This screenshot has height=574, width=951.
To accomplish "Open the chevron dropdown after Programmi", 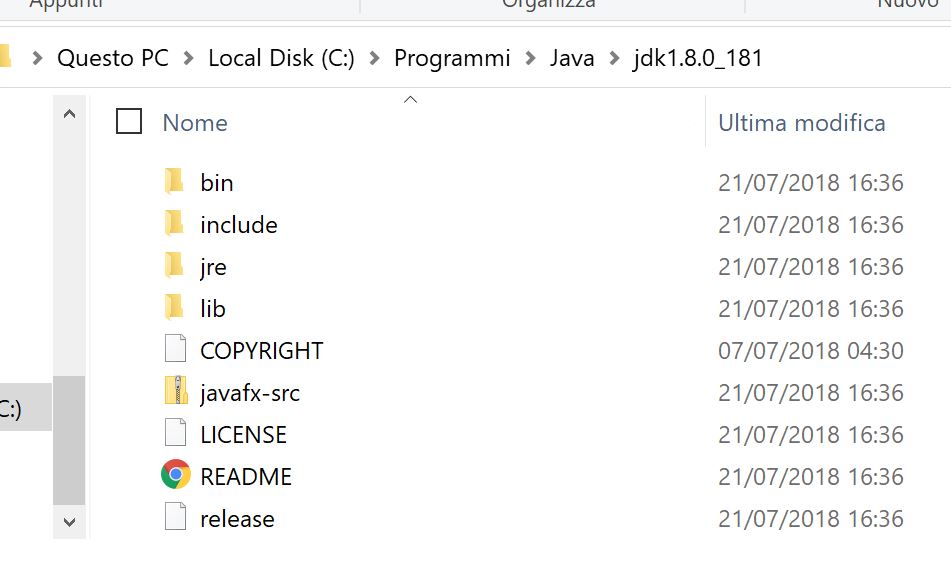I will (x=530, y=58).
